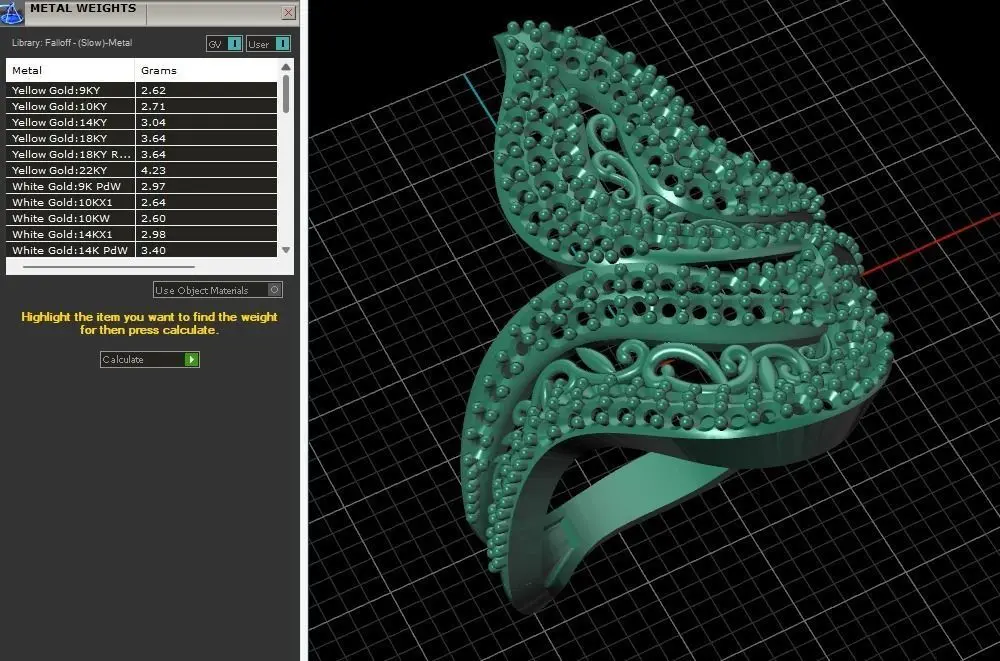This screenshot has height=661, width=1000.
Task: Toggle the User library switch
Action: click(x=268, y=44)
